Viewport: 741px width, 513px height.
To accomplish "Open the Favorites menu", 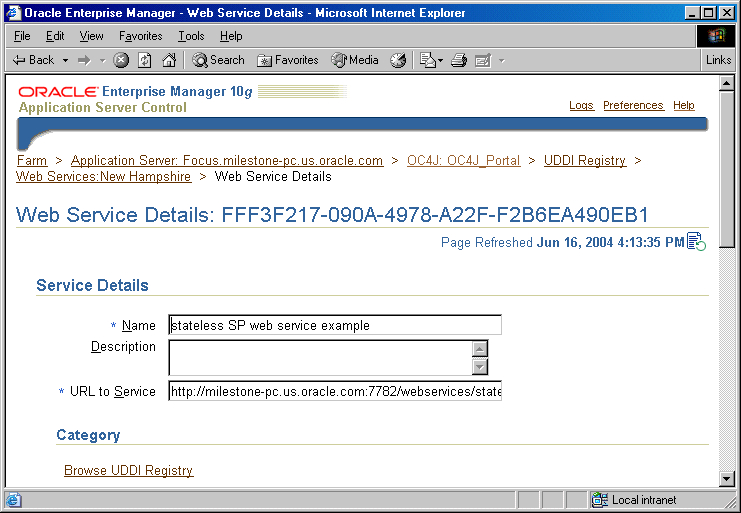I will pos(140,36).
